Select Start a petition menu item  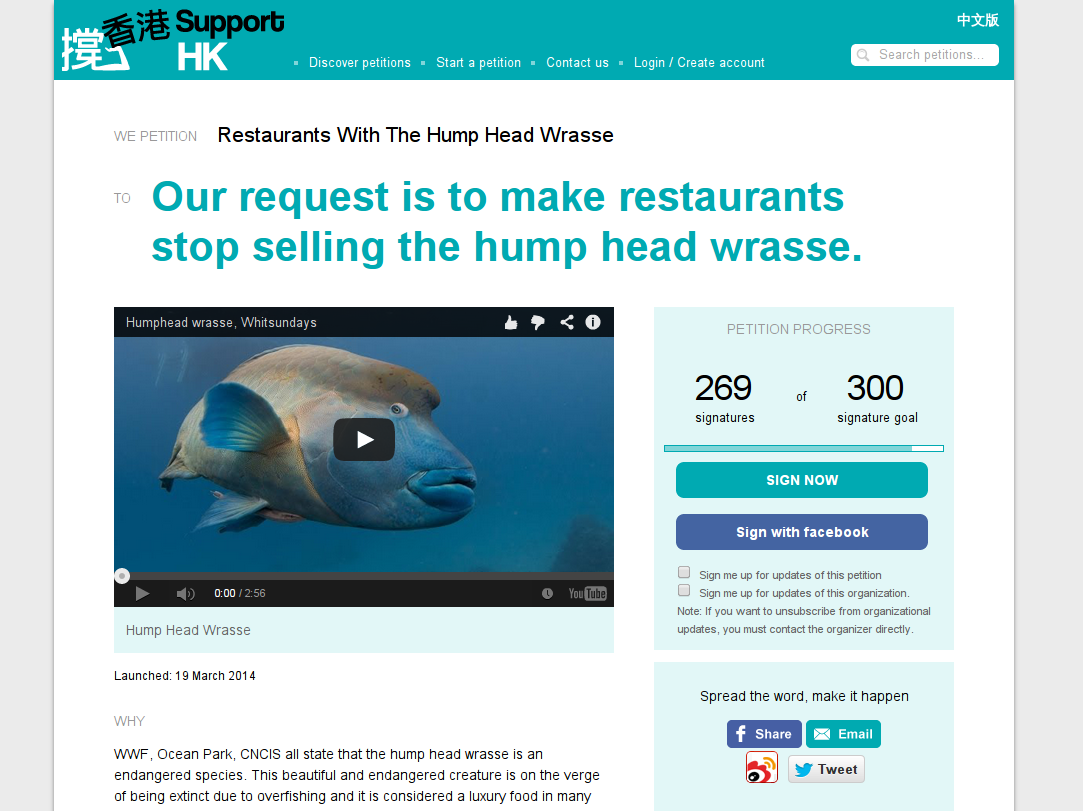(x=479, y=63)
